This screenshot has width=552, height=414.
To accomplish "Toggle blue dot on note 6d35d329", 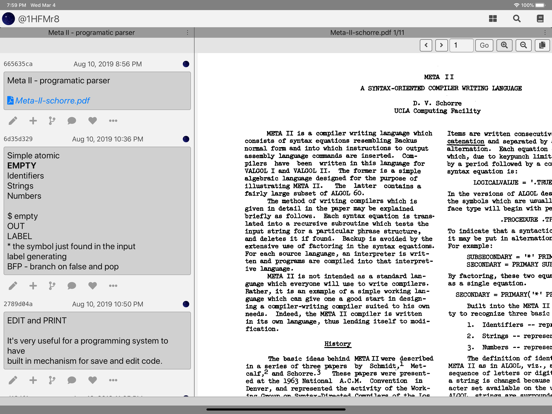I will tap(186, 139).
